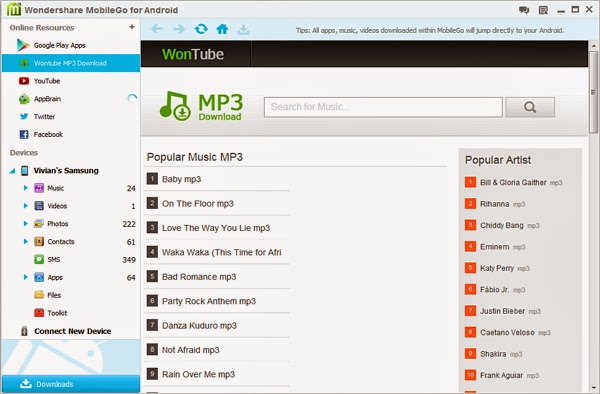The image size is (600, 394).
Task: Expand the Apps category arrow
Action: tap(26, 277)
